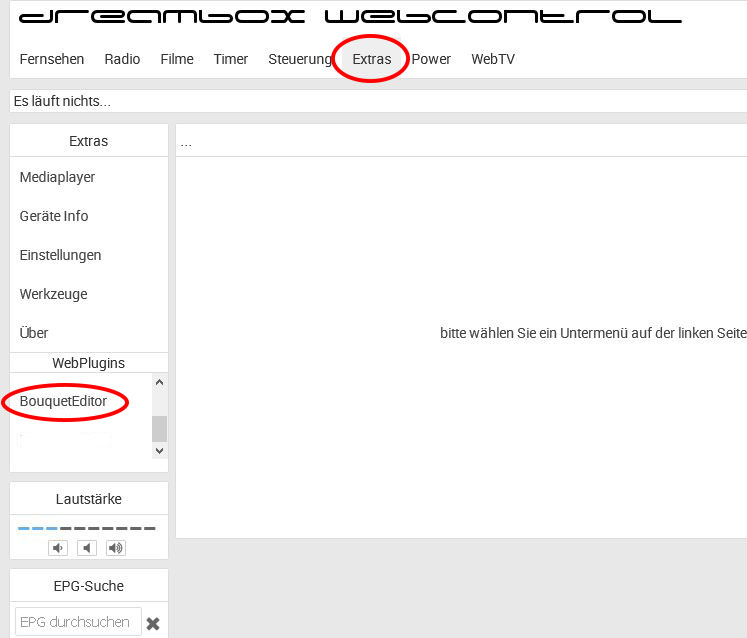747x638 pixels.
Task: Go to the Timer menu
Action: [x=230, y=59]
